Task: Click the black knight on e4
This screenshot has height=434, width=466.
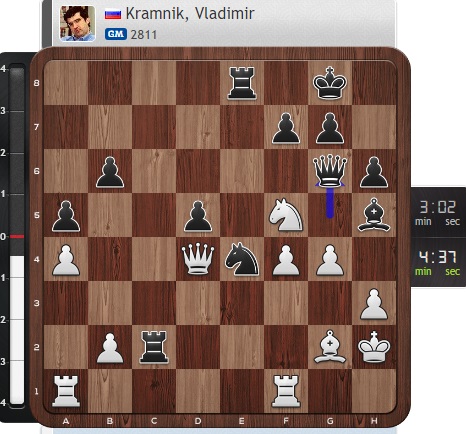Action: point(242,258)
